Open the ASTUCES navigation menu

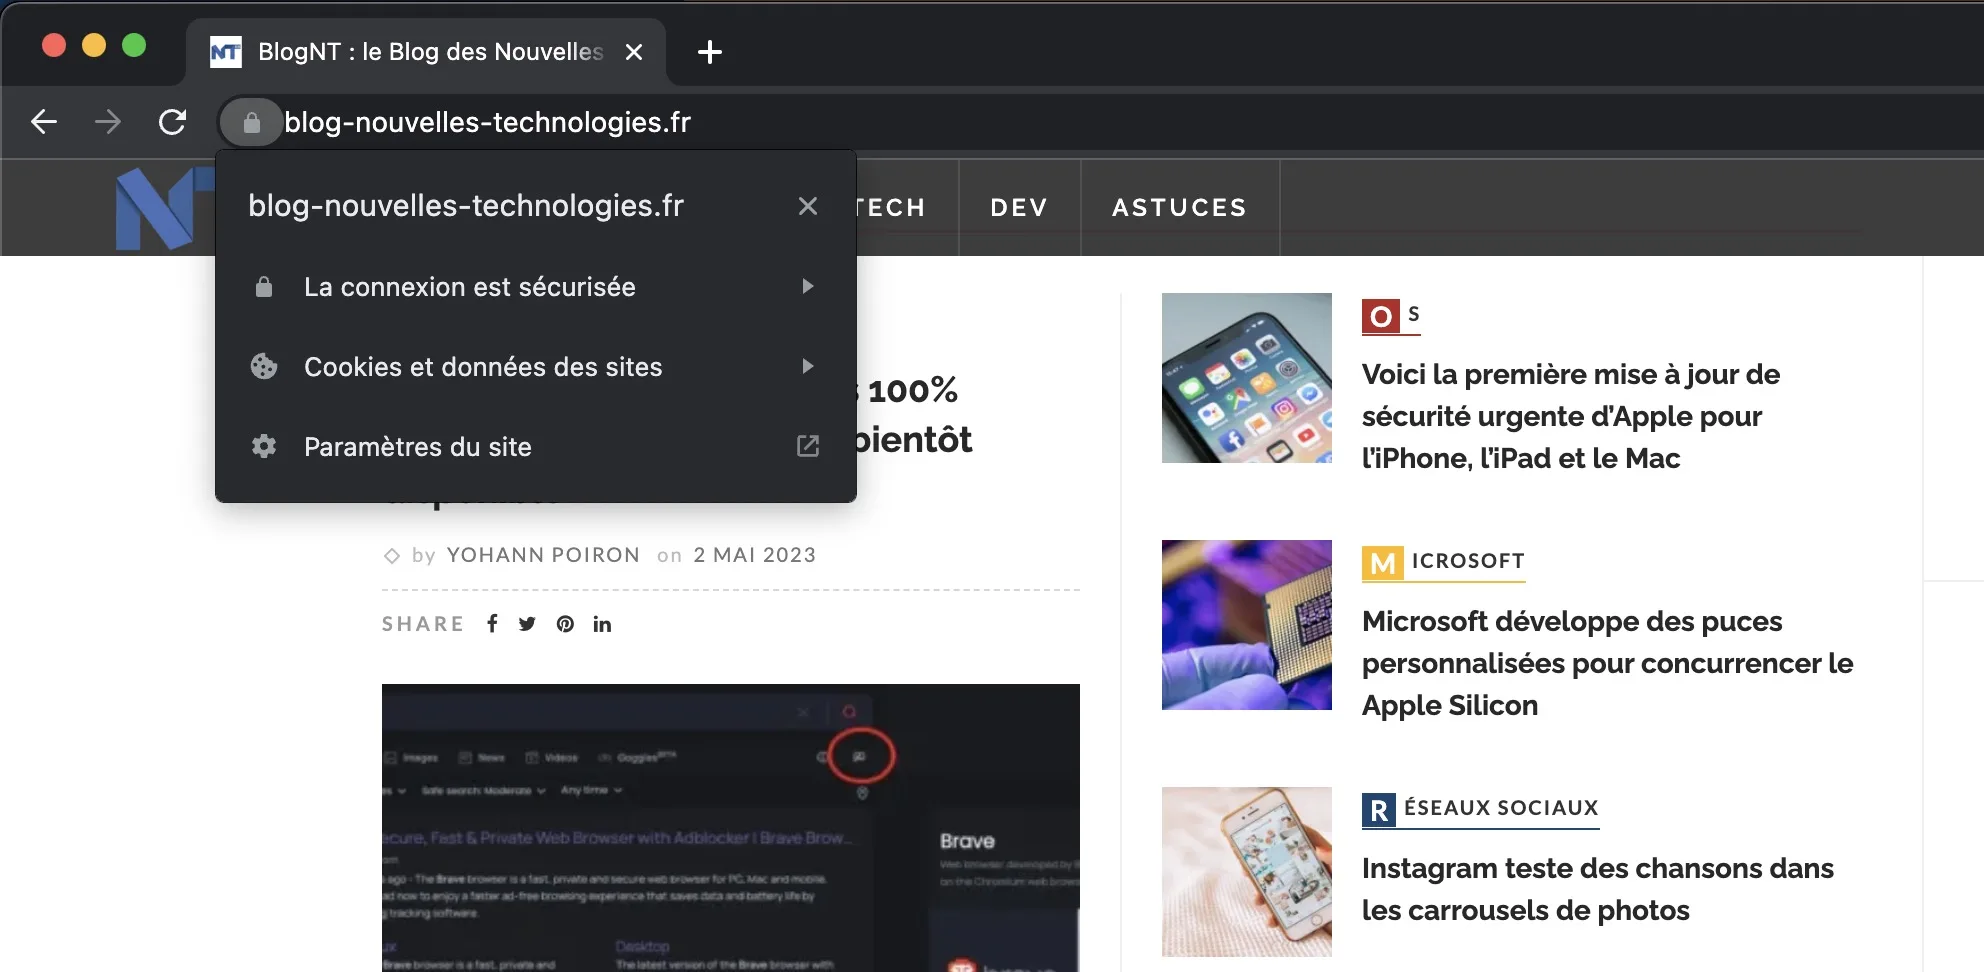[1180, 207]
